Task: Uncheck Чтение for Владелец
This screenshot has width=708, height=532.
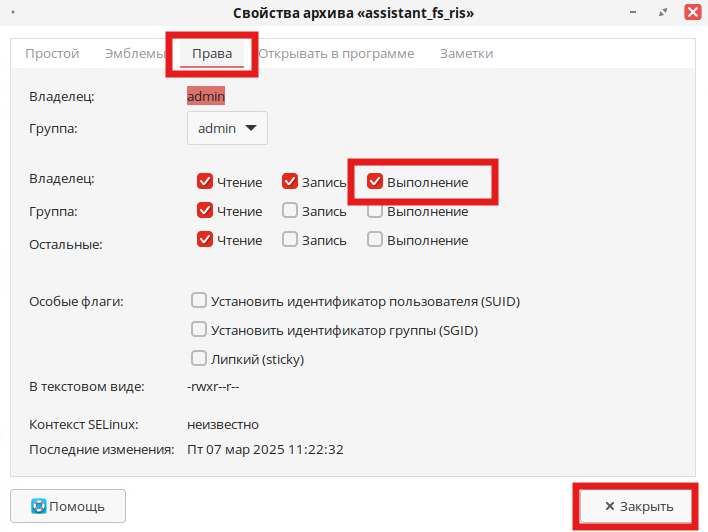Action: [205, 182]
